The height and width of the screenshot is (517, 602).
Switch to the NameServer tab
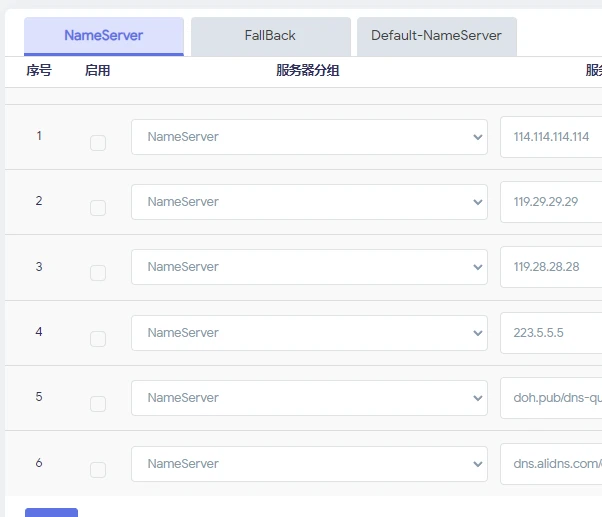pos(104,36)
